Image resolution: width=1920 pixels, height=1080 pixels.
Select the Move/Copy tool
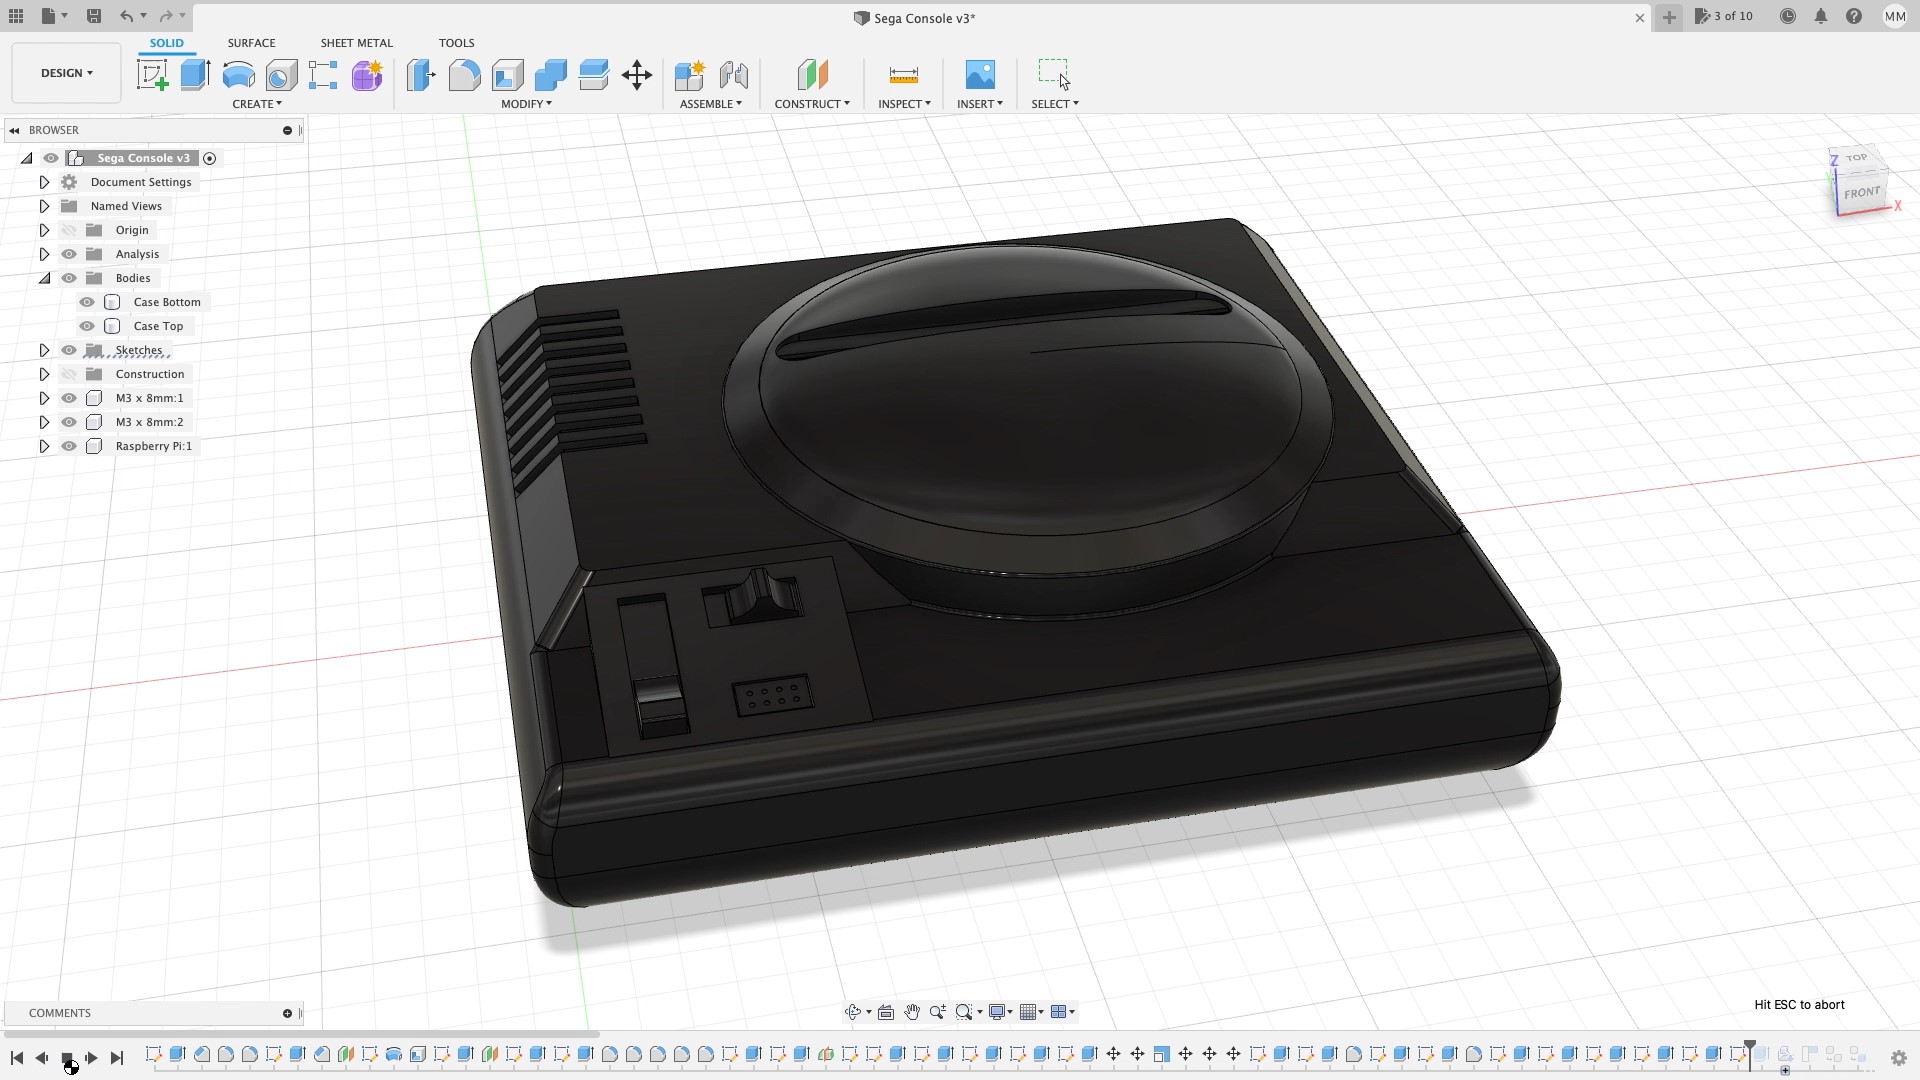click(636, 75)
